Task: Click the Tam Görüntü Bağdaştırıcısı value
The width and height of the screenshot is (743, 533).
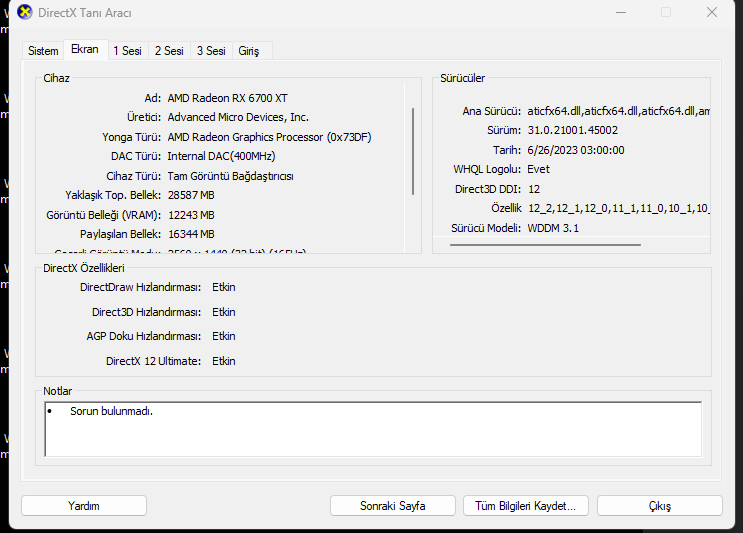Action: 230,176
